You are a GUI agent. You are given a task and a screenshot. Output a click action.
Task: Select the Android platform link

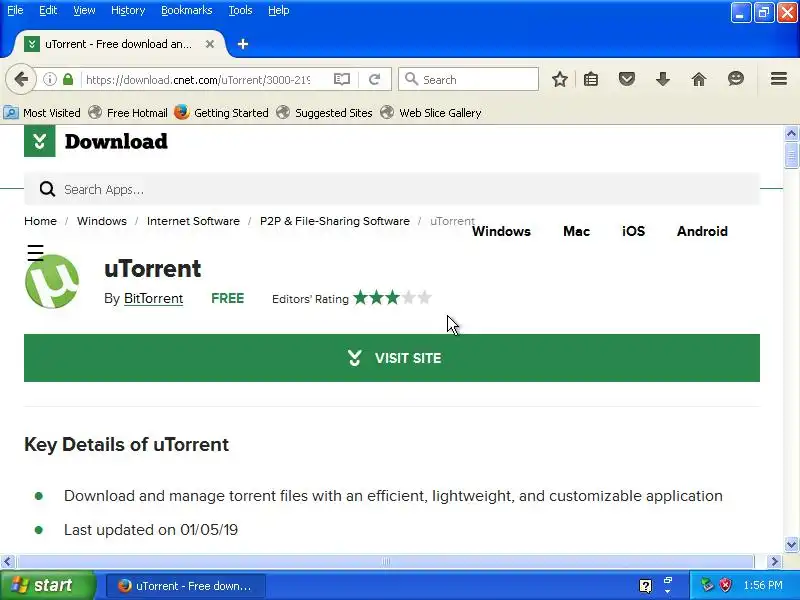pos(702,231)
